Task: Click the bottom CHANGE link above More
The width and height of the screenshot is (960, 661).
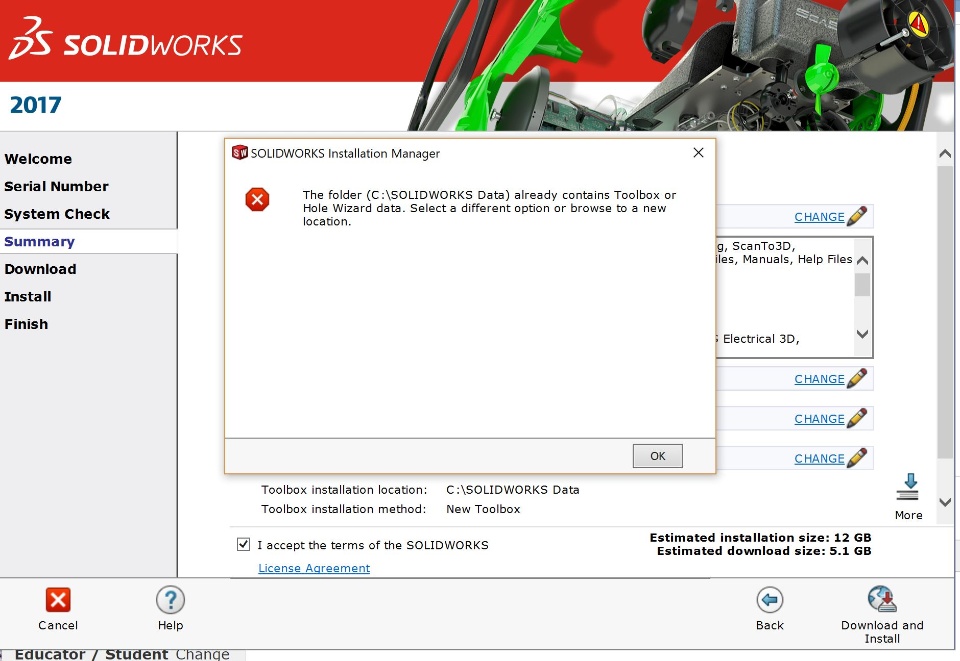Action: click(x=819, y=459)
